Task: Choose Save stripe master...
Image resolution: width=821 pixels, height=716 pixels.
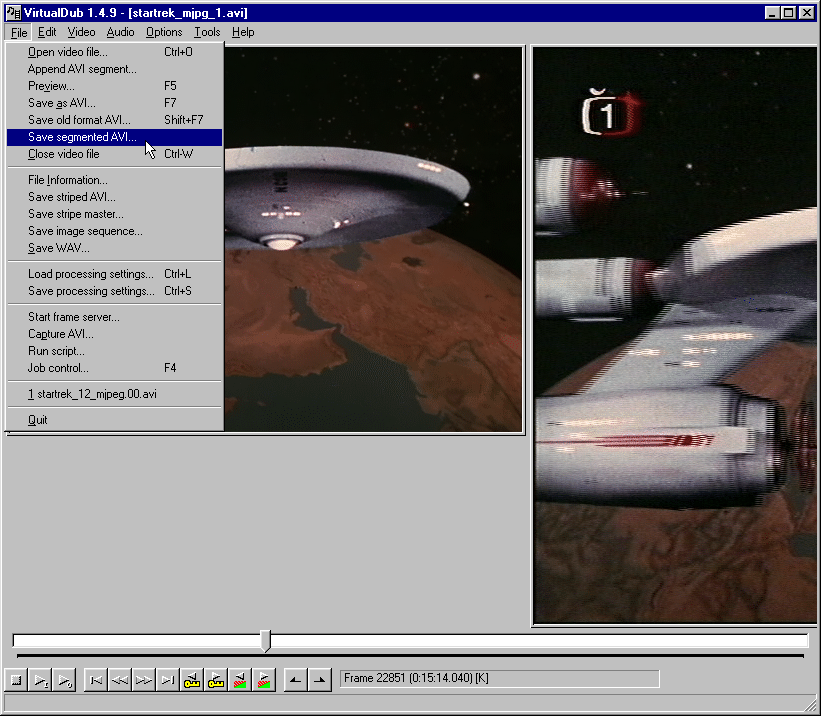Action: (x=115, y=214)
